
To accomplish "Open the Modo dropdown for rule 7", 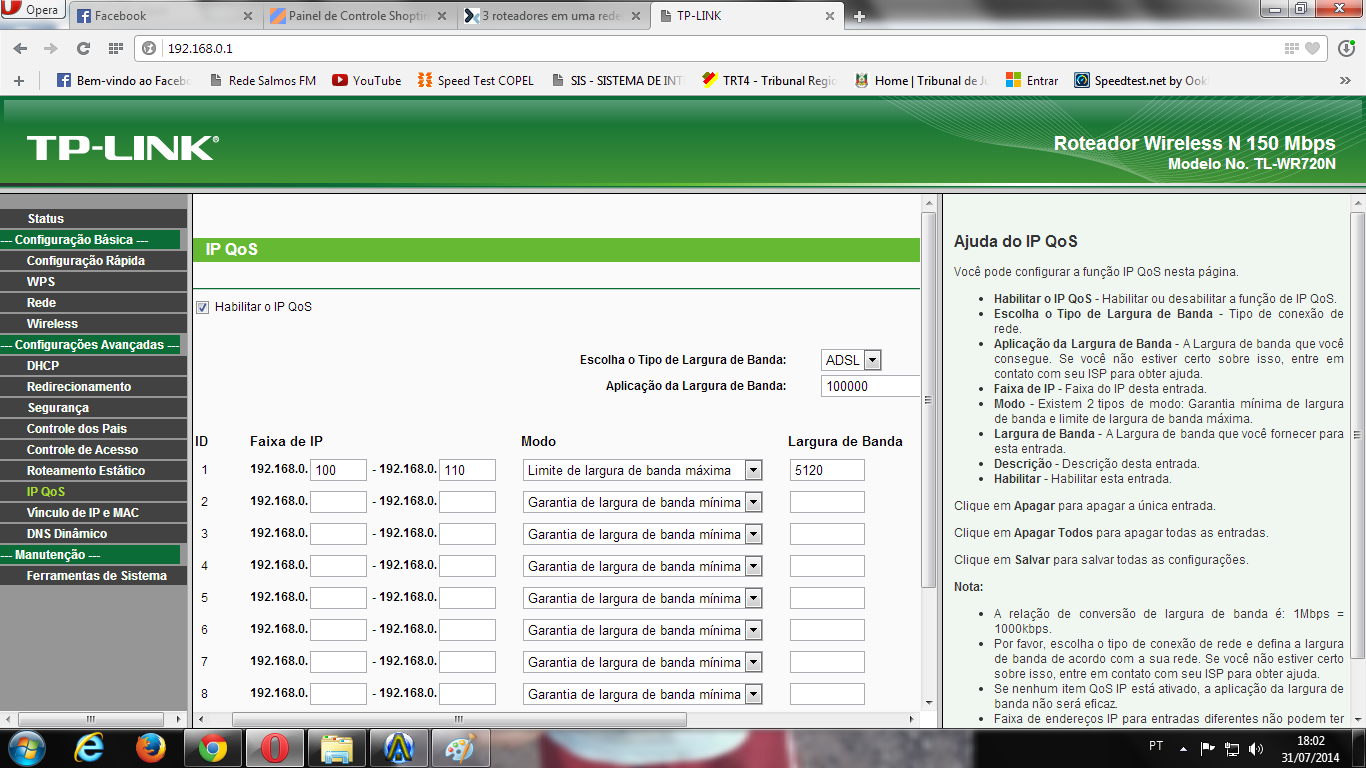I will pyautogui.click(x=642, y=662).
